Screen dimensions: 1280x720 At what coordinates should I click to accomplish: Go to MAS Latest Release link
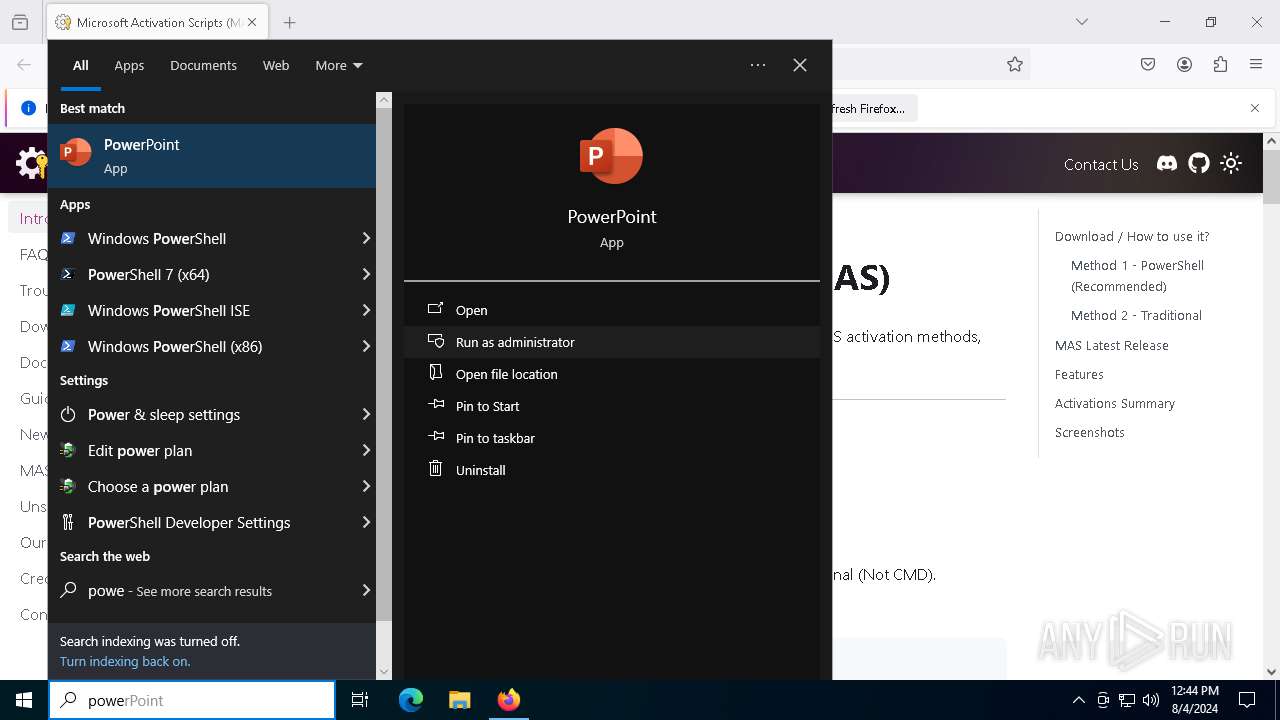(x=1111, y=345)
